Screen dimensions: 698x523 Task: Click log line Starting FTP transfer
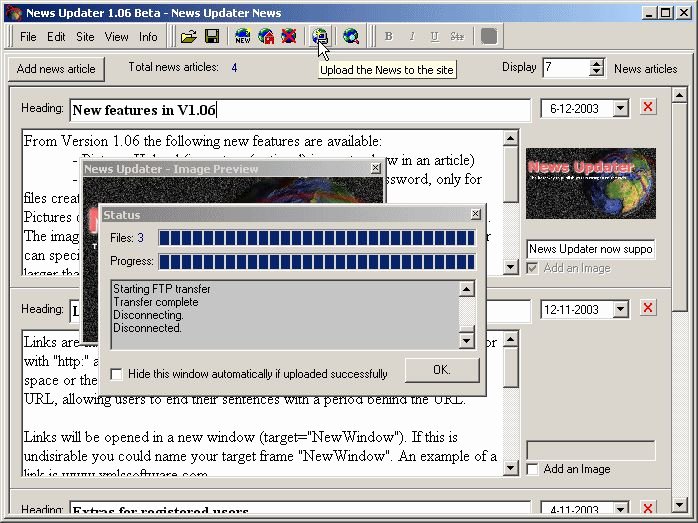click(x=162, y=289)
